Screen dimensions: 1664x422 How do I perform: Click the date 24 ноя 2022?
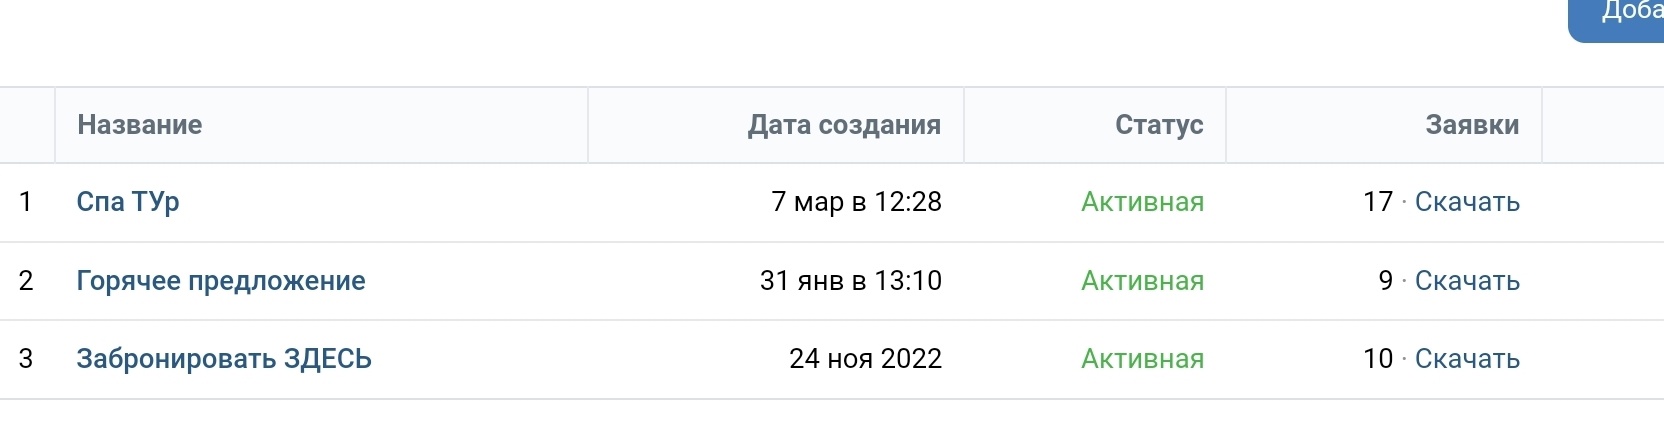coord(865,359)
